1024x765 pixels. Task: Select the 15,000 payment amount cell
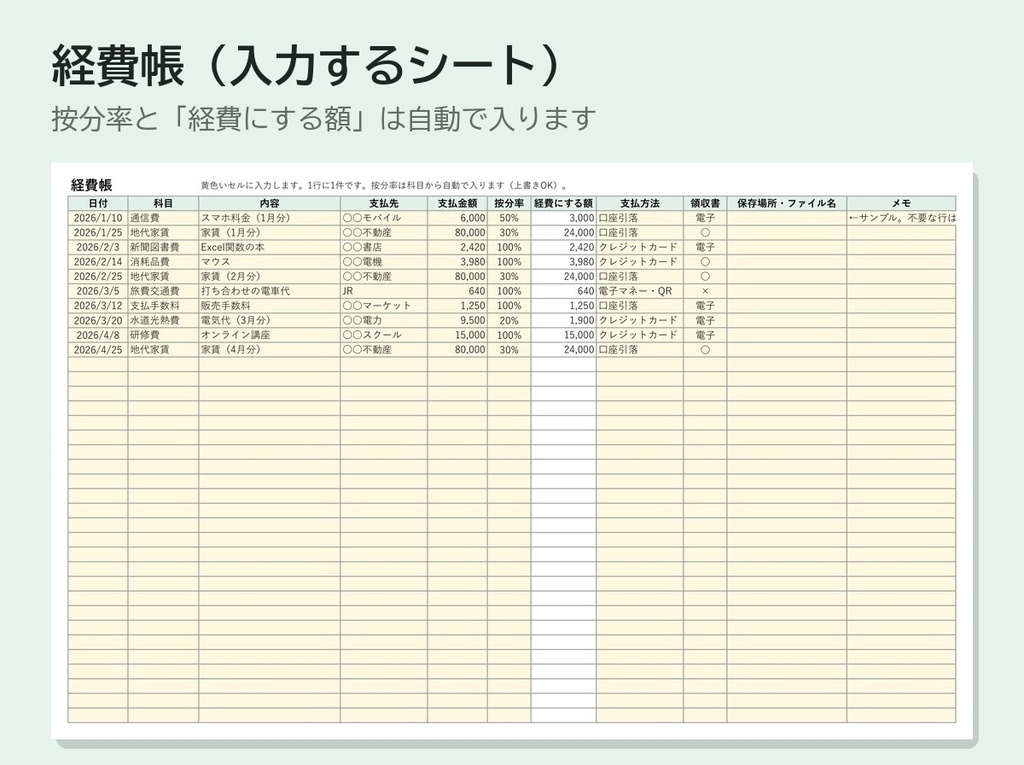click(x=457, y=335)
